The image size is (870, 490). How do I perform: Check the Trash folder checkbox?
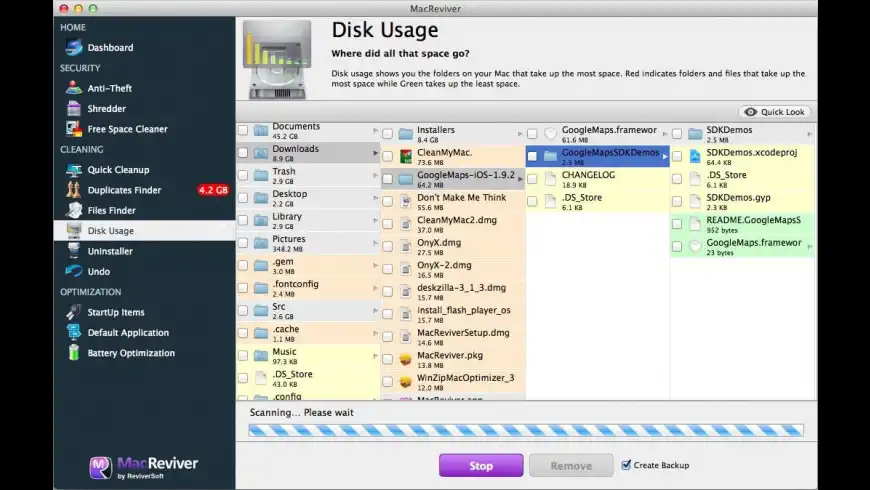(x=243, y=175)
